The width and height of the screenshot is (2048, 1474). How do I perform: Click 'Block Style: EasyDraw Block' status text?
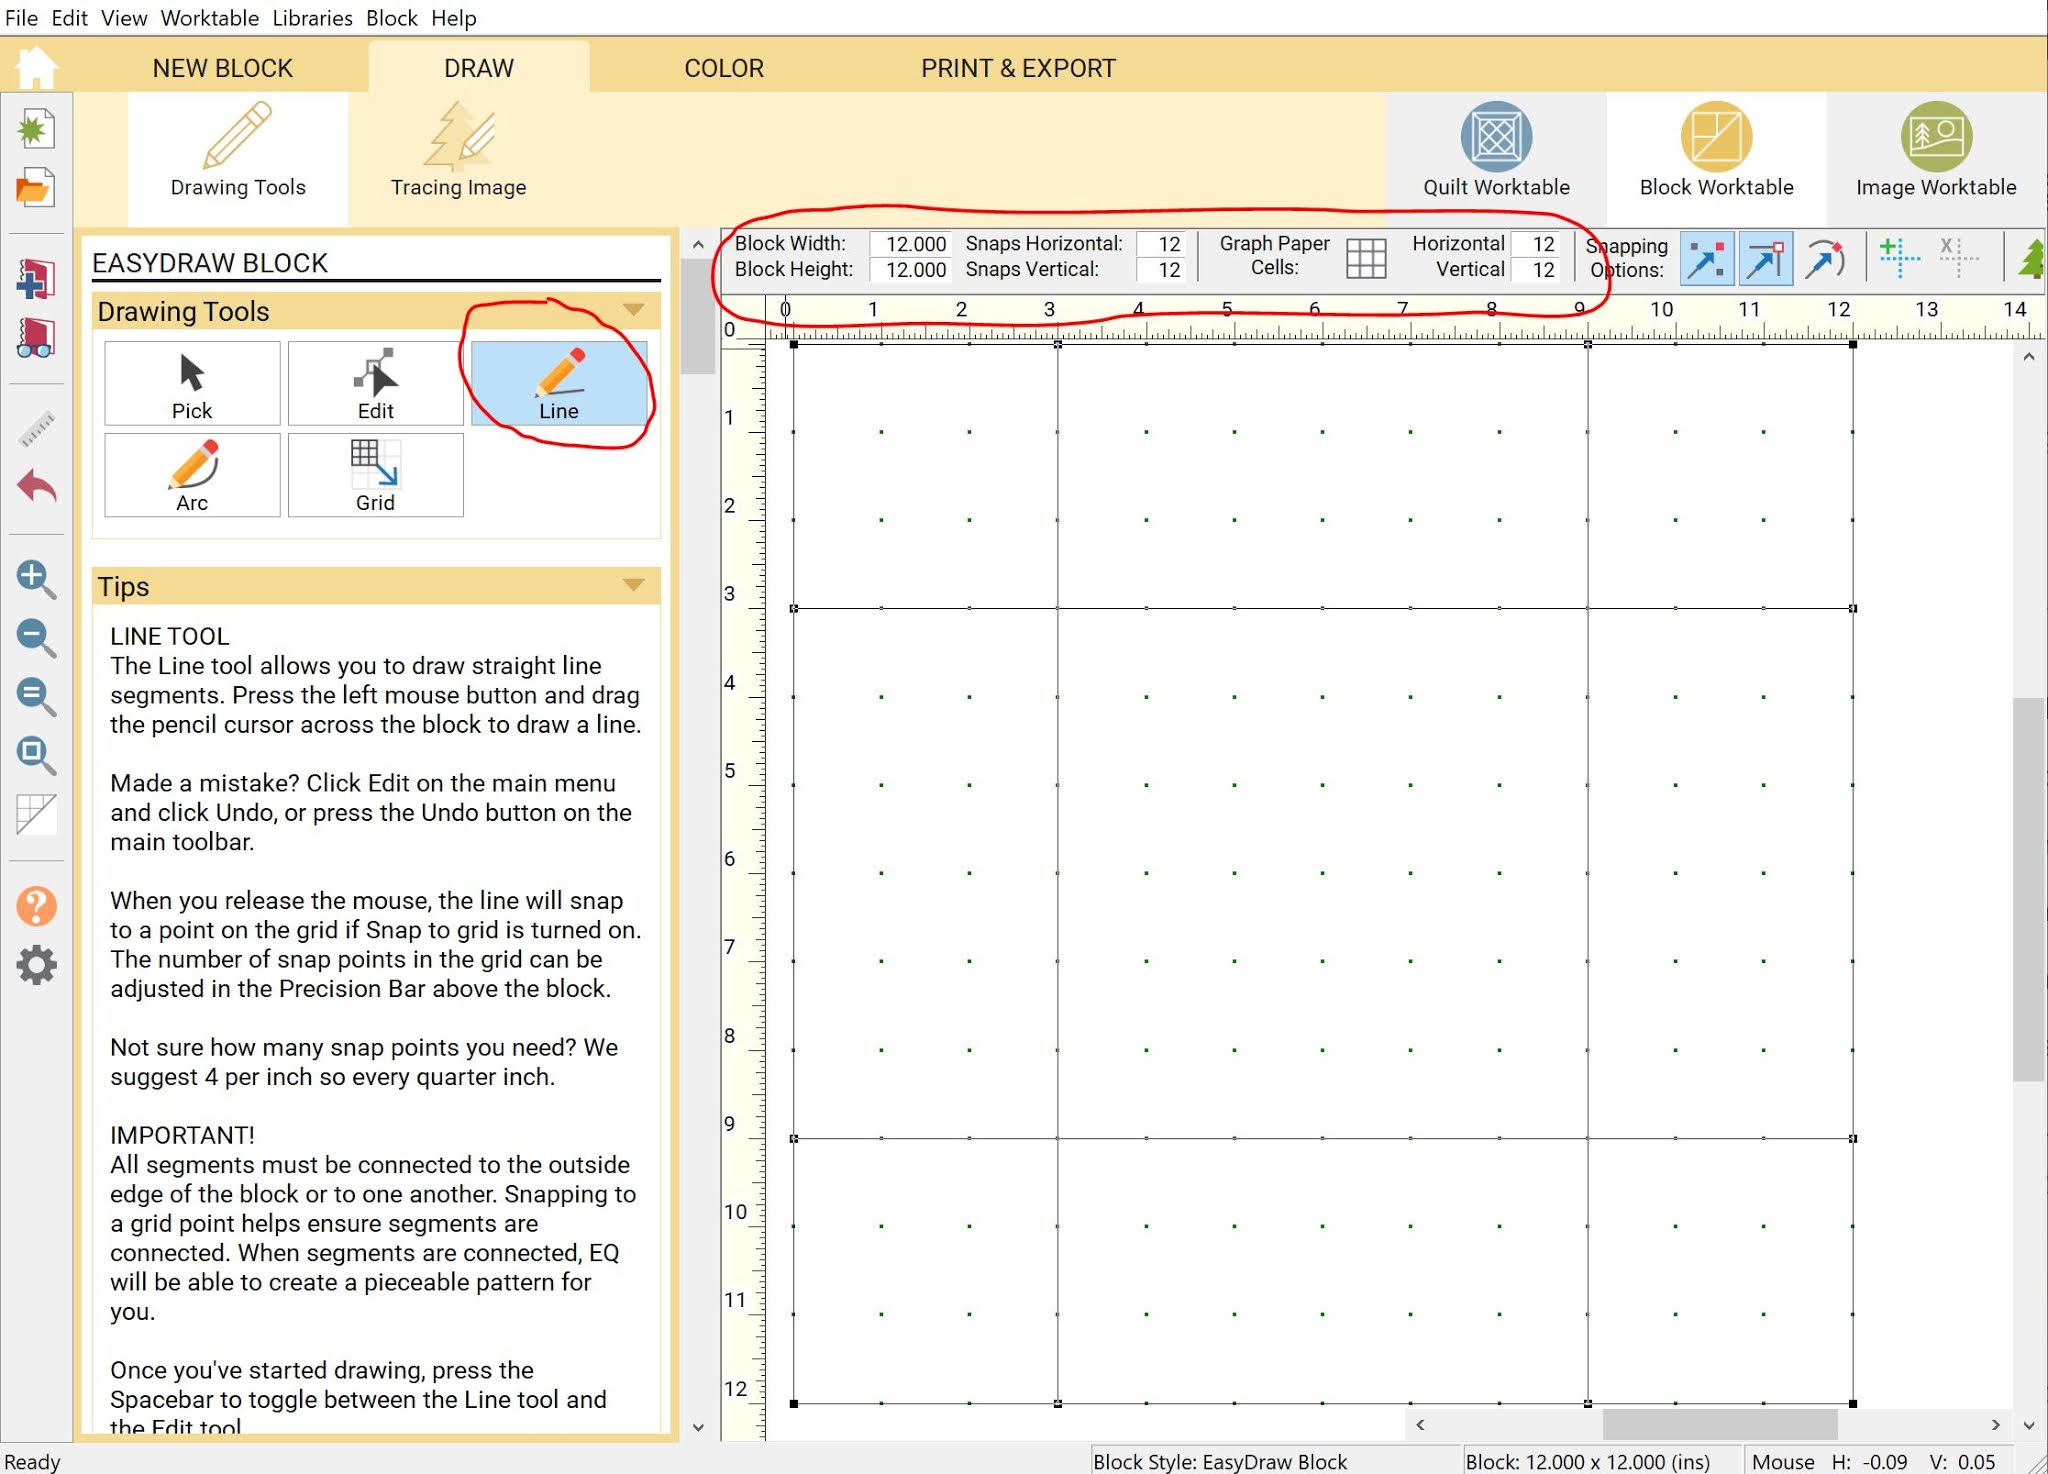pos(1220,1461)
